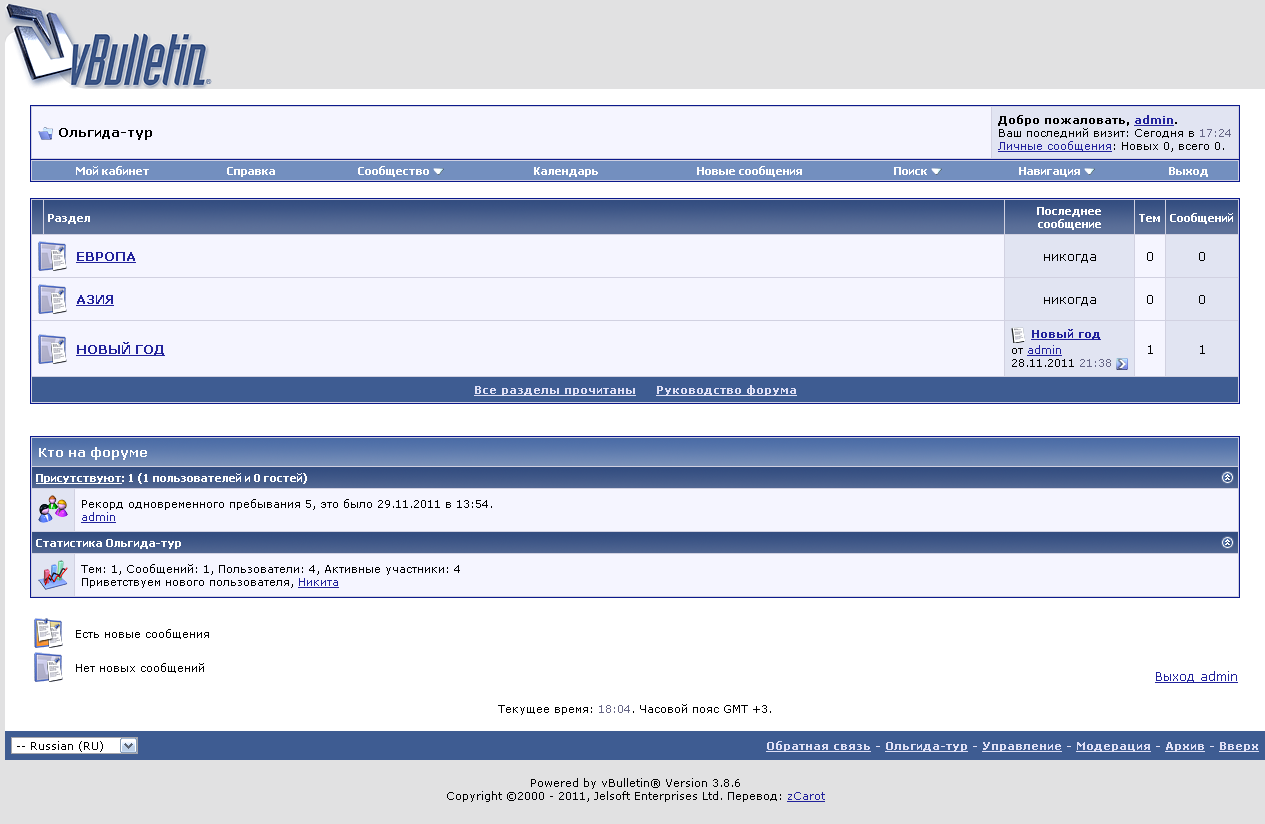Click Вверх footer link

point(1239,746)
